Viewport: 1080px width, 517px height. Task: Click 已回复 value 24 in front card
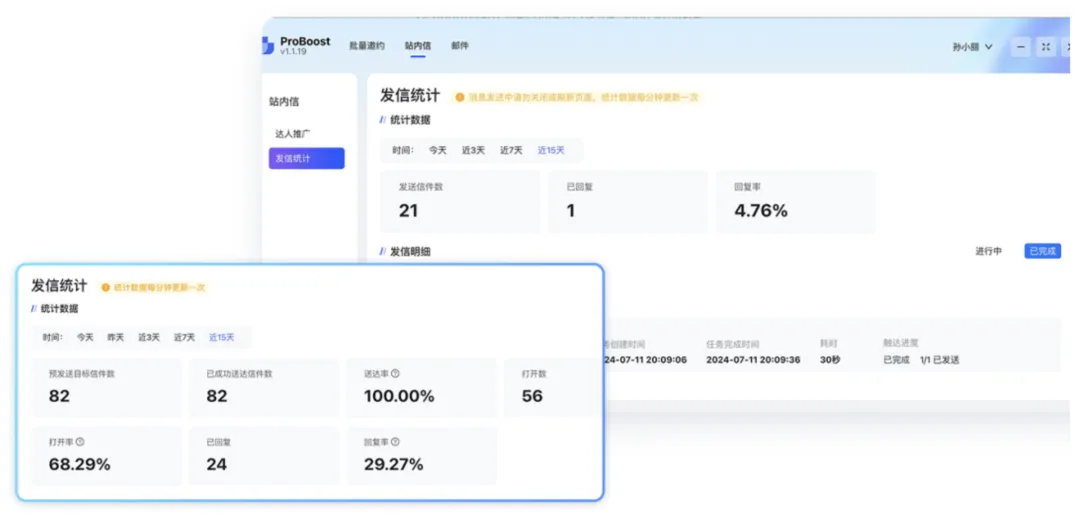pos(216,464)
